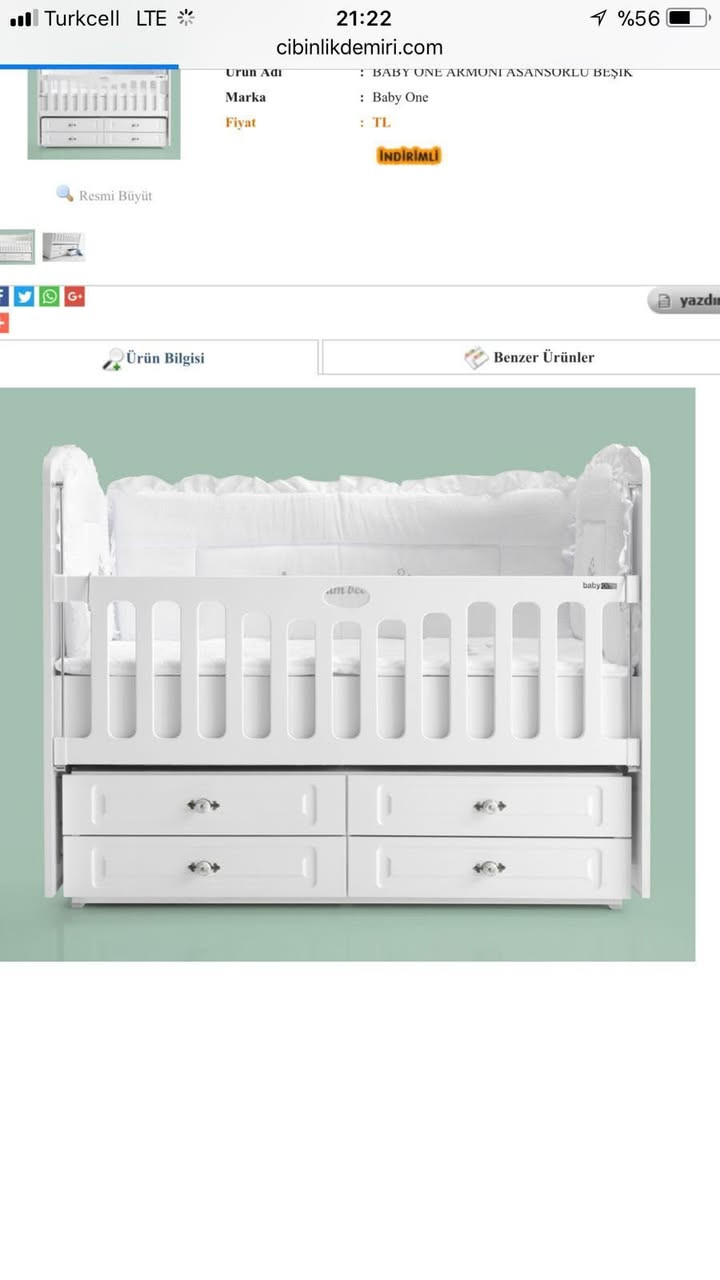The image size is (720, 1280).
Task: Tap the 21:22 clock in status bar
Action: (x=364, y=18)
